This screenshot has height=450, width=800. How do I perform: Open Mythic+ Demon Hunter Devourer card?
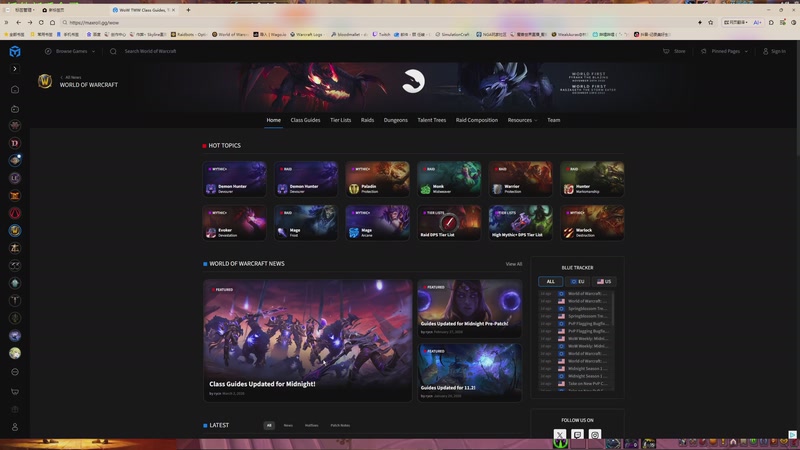coord(235,179)
